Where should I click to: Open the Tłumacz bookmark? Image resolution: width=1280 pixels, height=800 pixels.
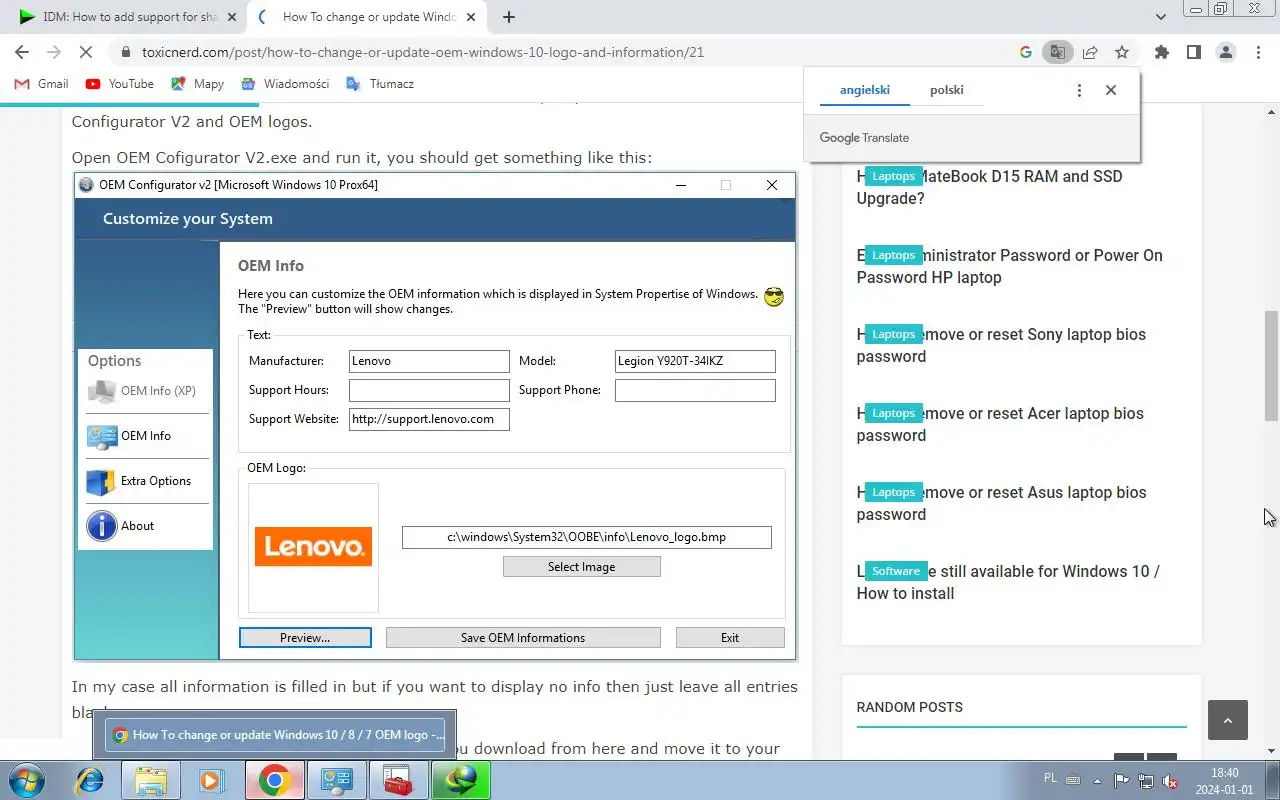(380, 84)
